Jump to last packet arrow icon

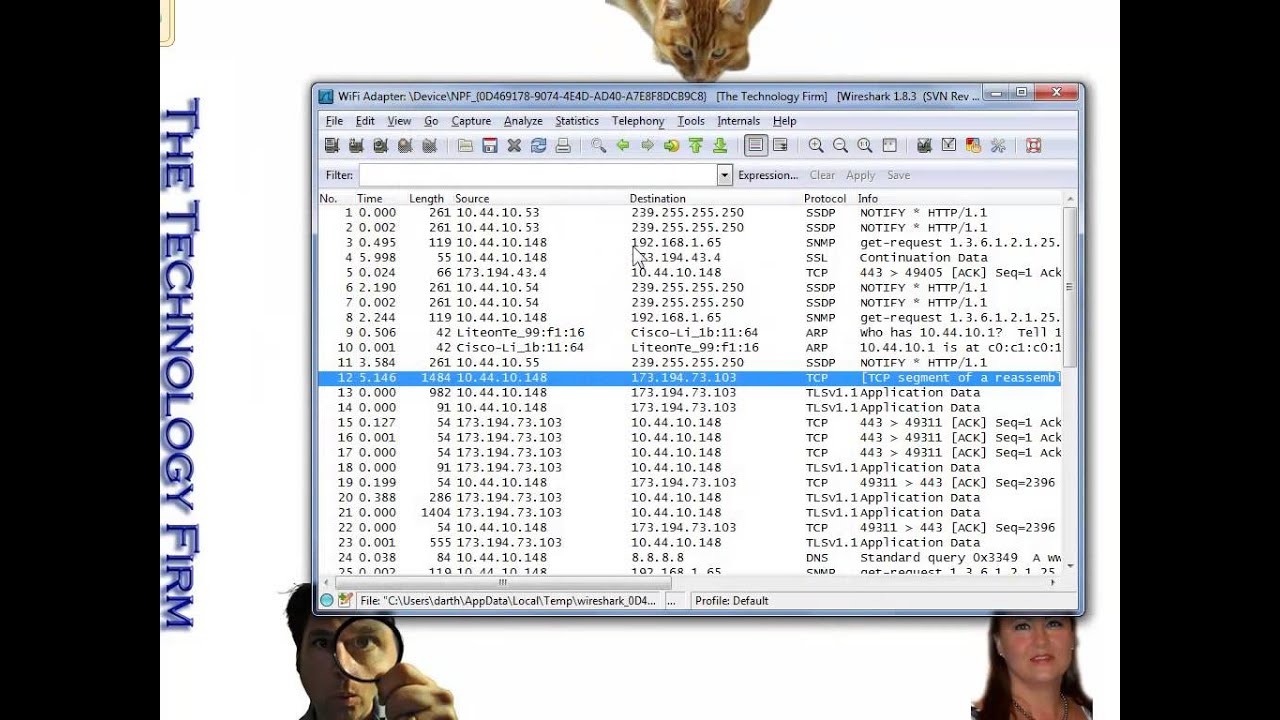[720, 146]
